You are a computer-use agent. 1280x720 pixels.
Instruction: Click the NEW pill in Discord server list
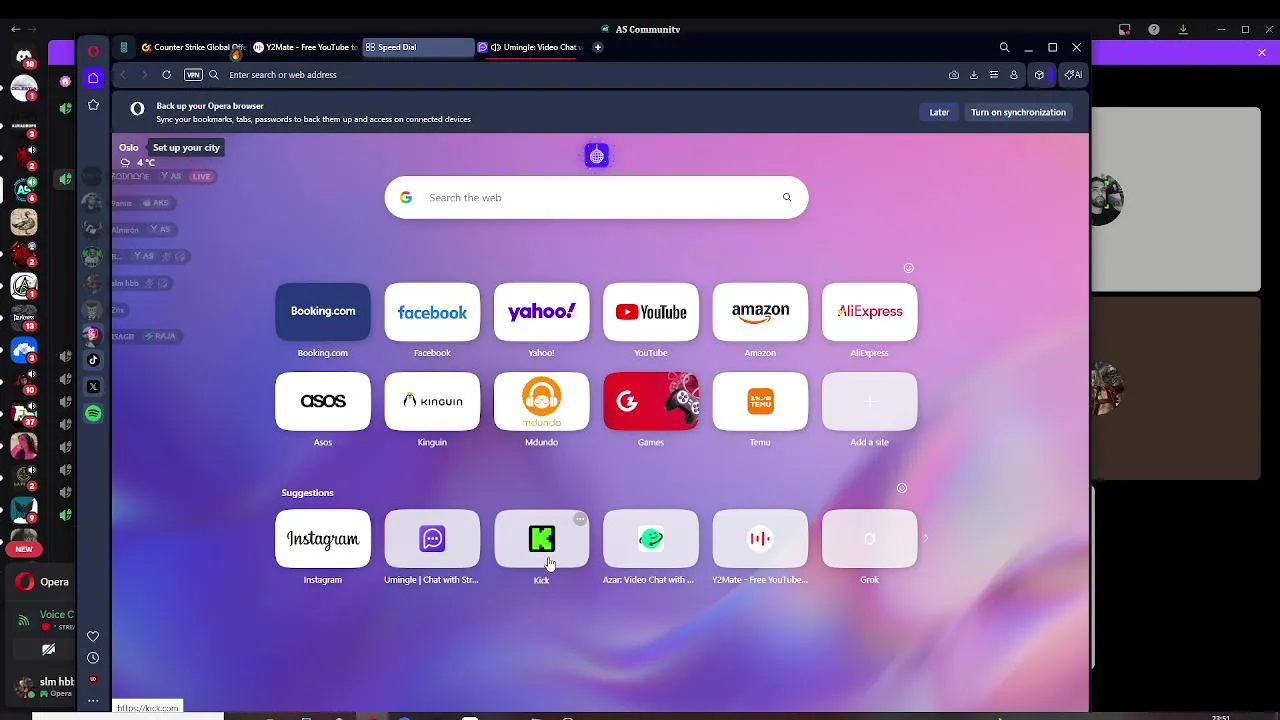coord(24,549)
